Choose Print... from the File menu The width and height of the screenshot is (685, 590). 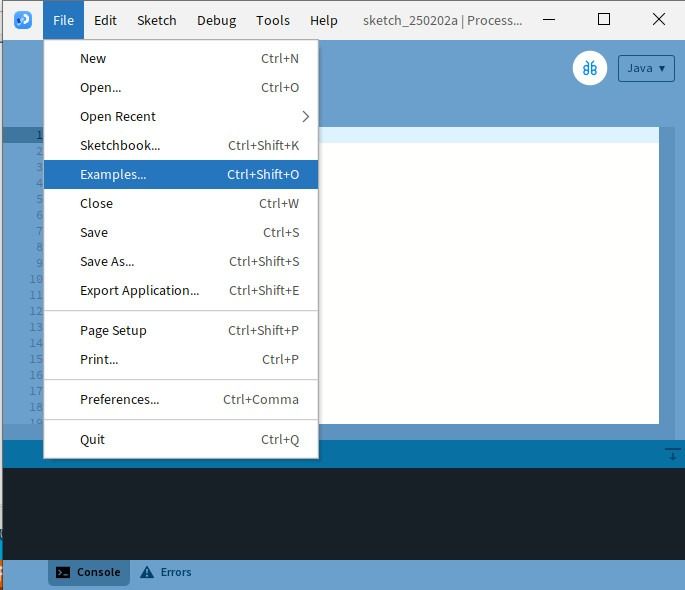(181, 359)
